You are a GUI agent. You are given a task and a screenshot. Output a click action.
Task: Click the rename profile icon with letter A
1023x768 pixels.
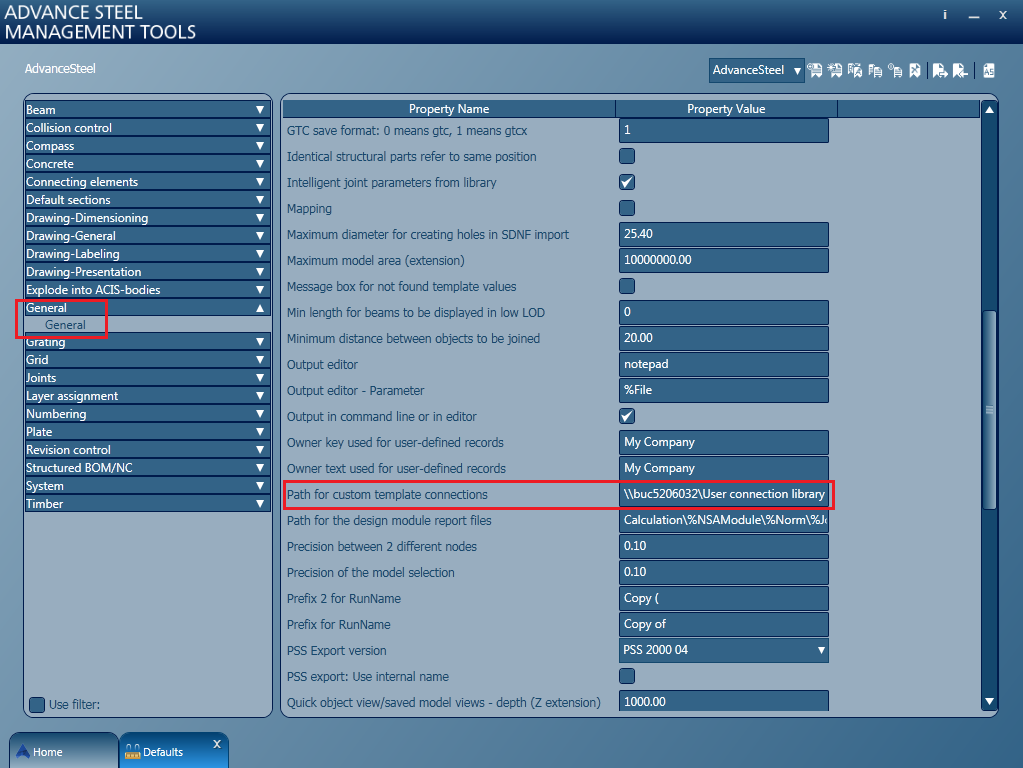tap(855, 70)
